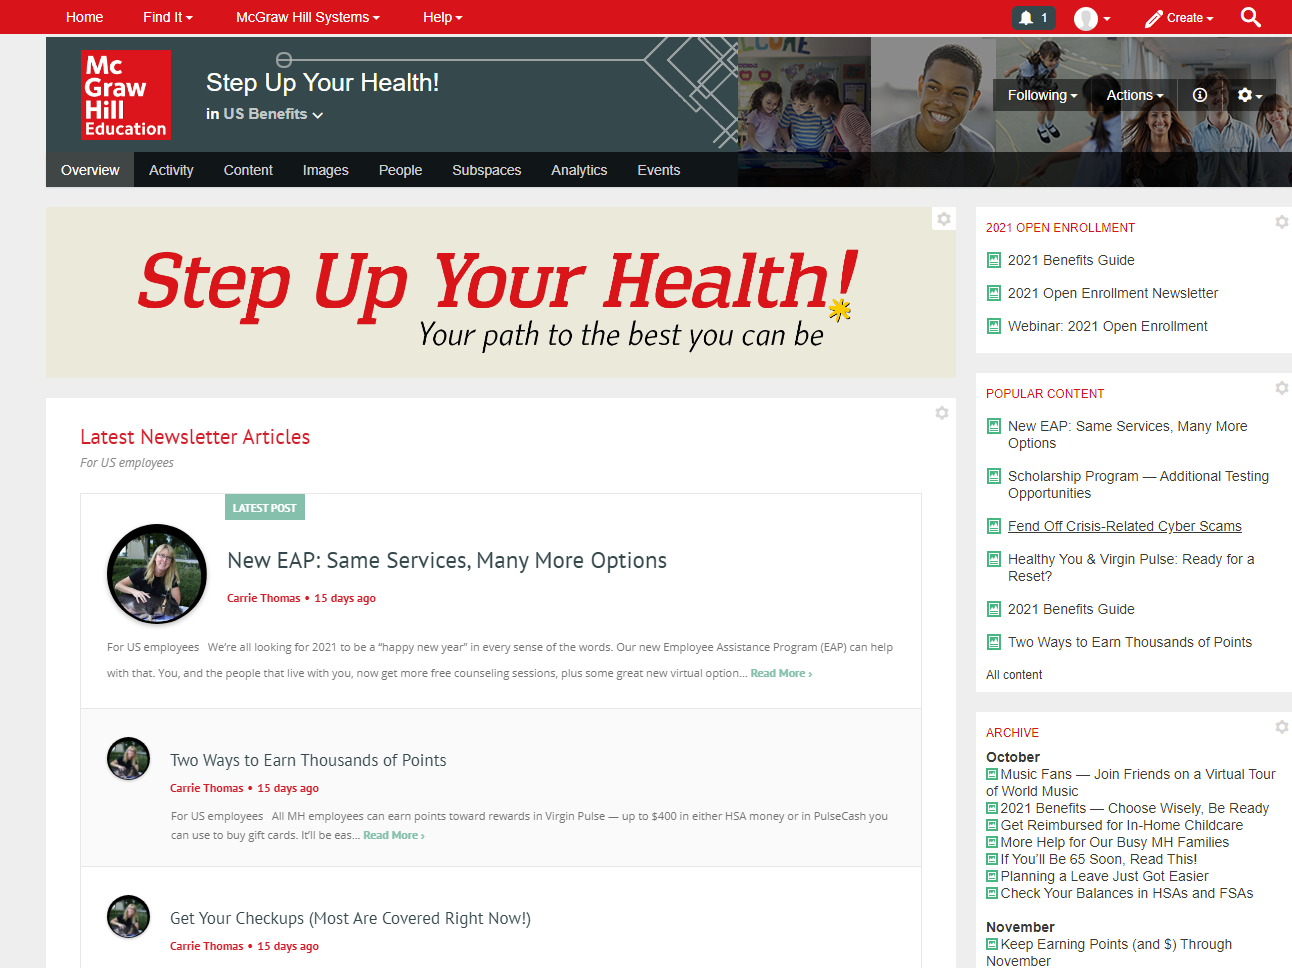Click the Popular Content tile gear

coord(1281,388)
